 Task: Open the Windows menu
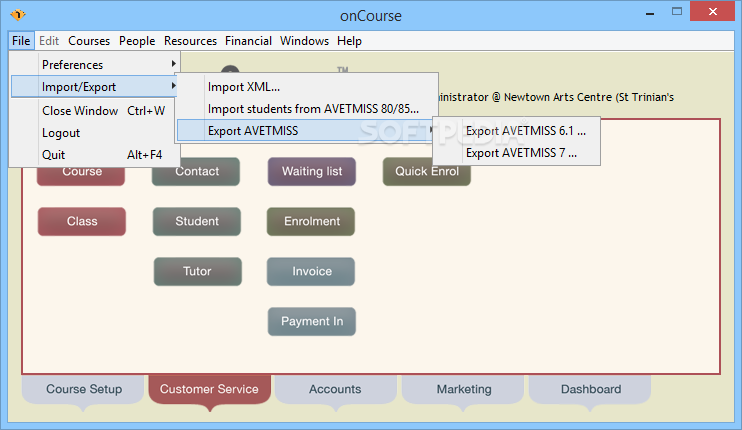click(x=304, y=41)
